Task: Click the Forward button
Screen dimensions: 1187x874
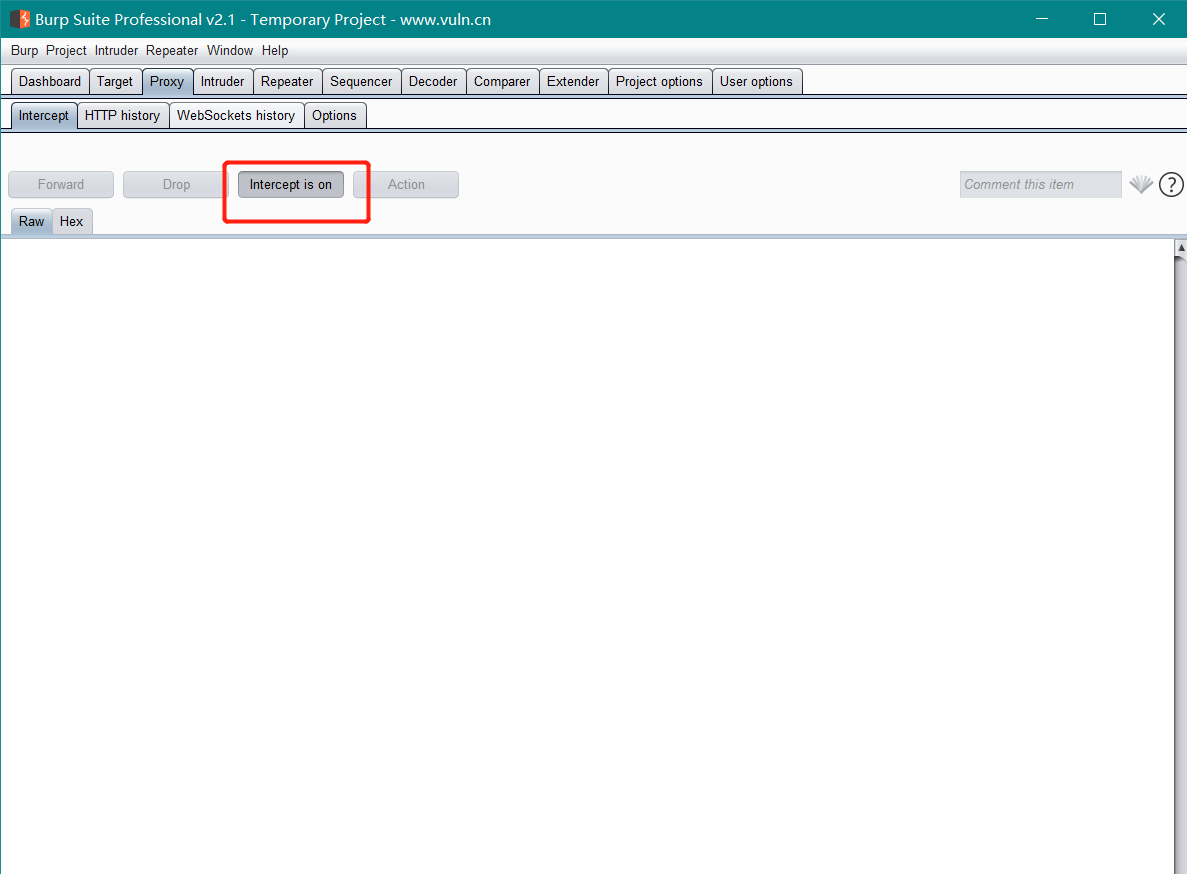Action: point(61,185)
